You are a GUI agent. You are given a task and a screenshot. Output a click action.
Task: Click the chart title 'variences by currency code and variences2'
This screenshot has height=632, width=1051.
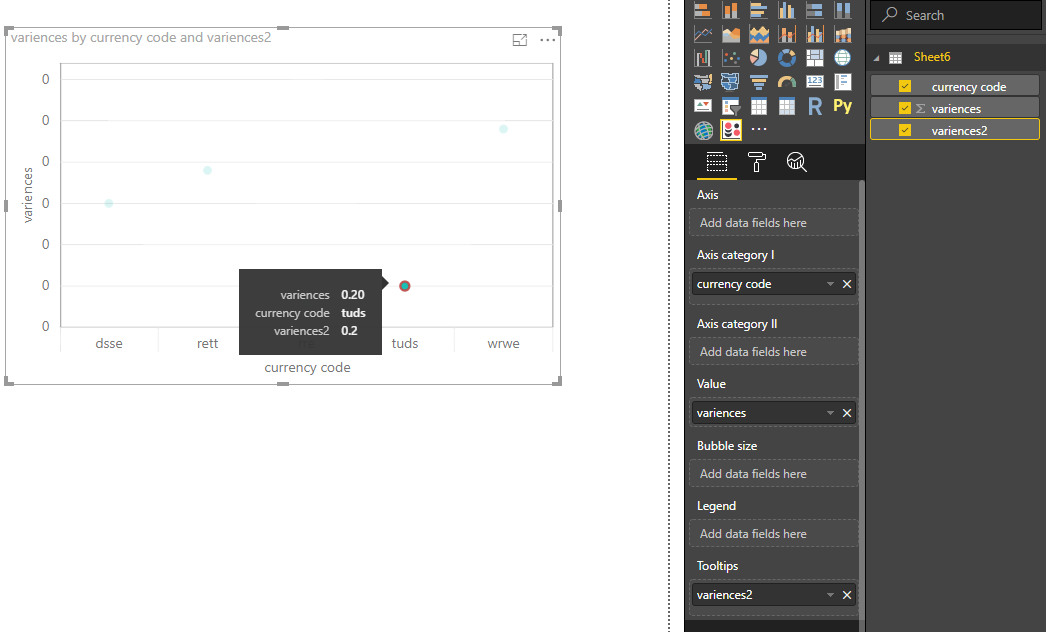pos(141,38)
